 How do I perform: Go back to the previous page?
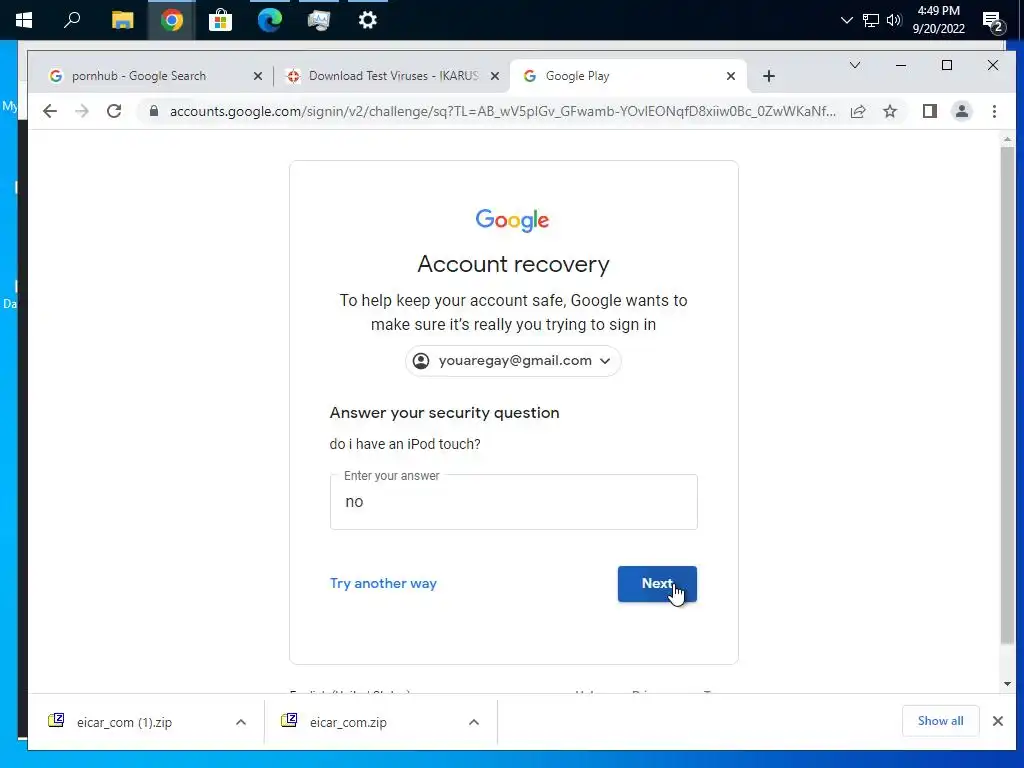[x=50, y=111]
